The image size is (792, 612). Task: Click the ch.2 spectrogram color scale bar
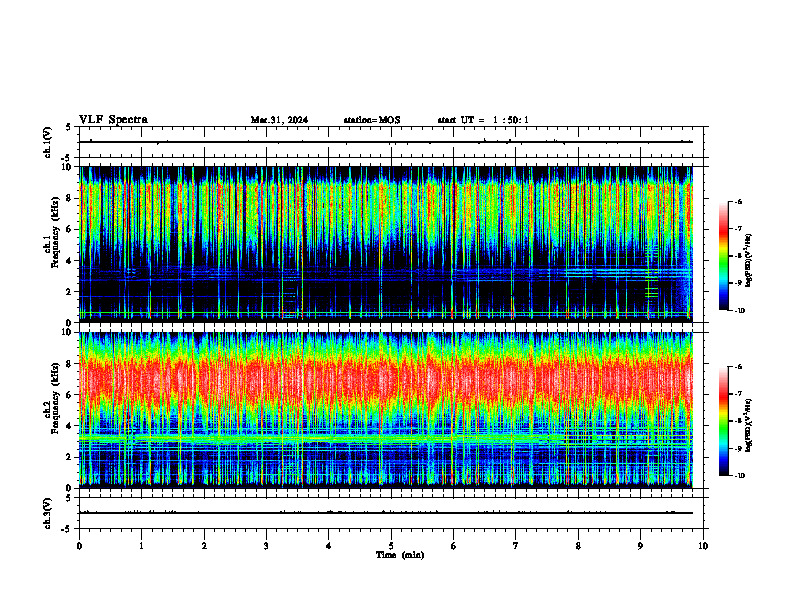click(x=724, y=421)
